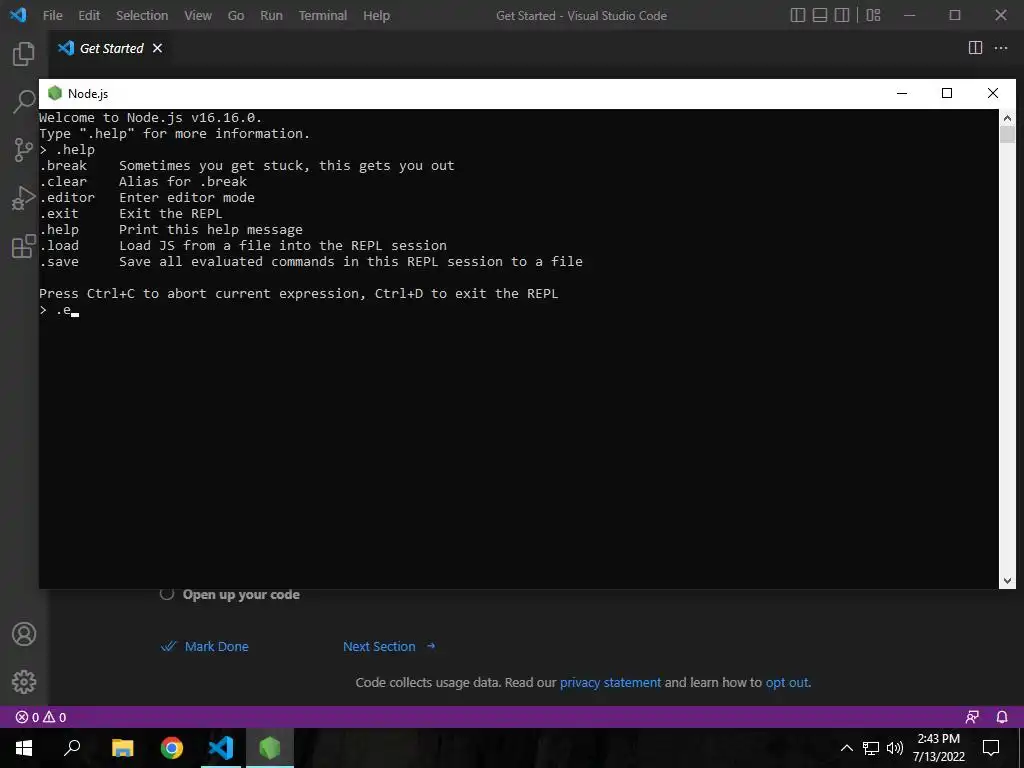Open the Go menu
The width and height of the screenshot is (1024, 768).
pyautogui.click(x=236, y=15)
